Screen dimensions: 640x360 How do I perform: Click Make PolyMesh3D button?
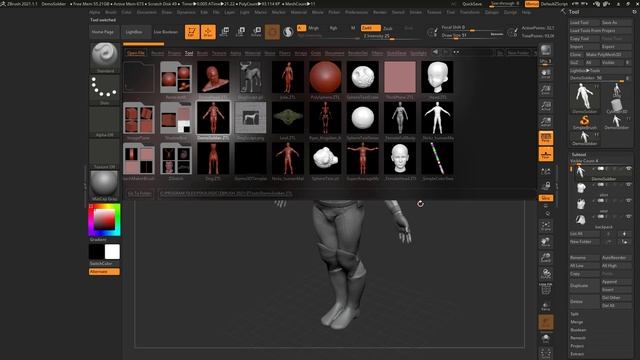pos(608,54)
